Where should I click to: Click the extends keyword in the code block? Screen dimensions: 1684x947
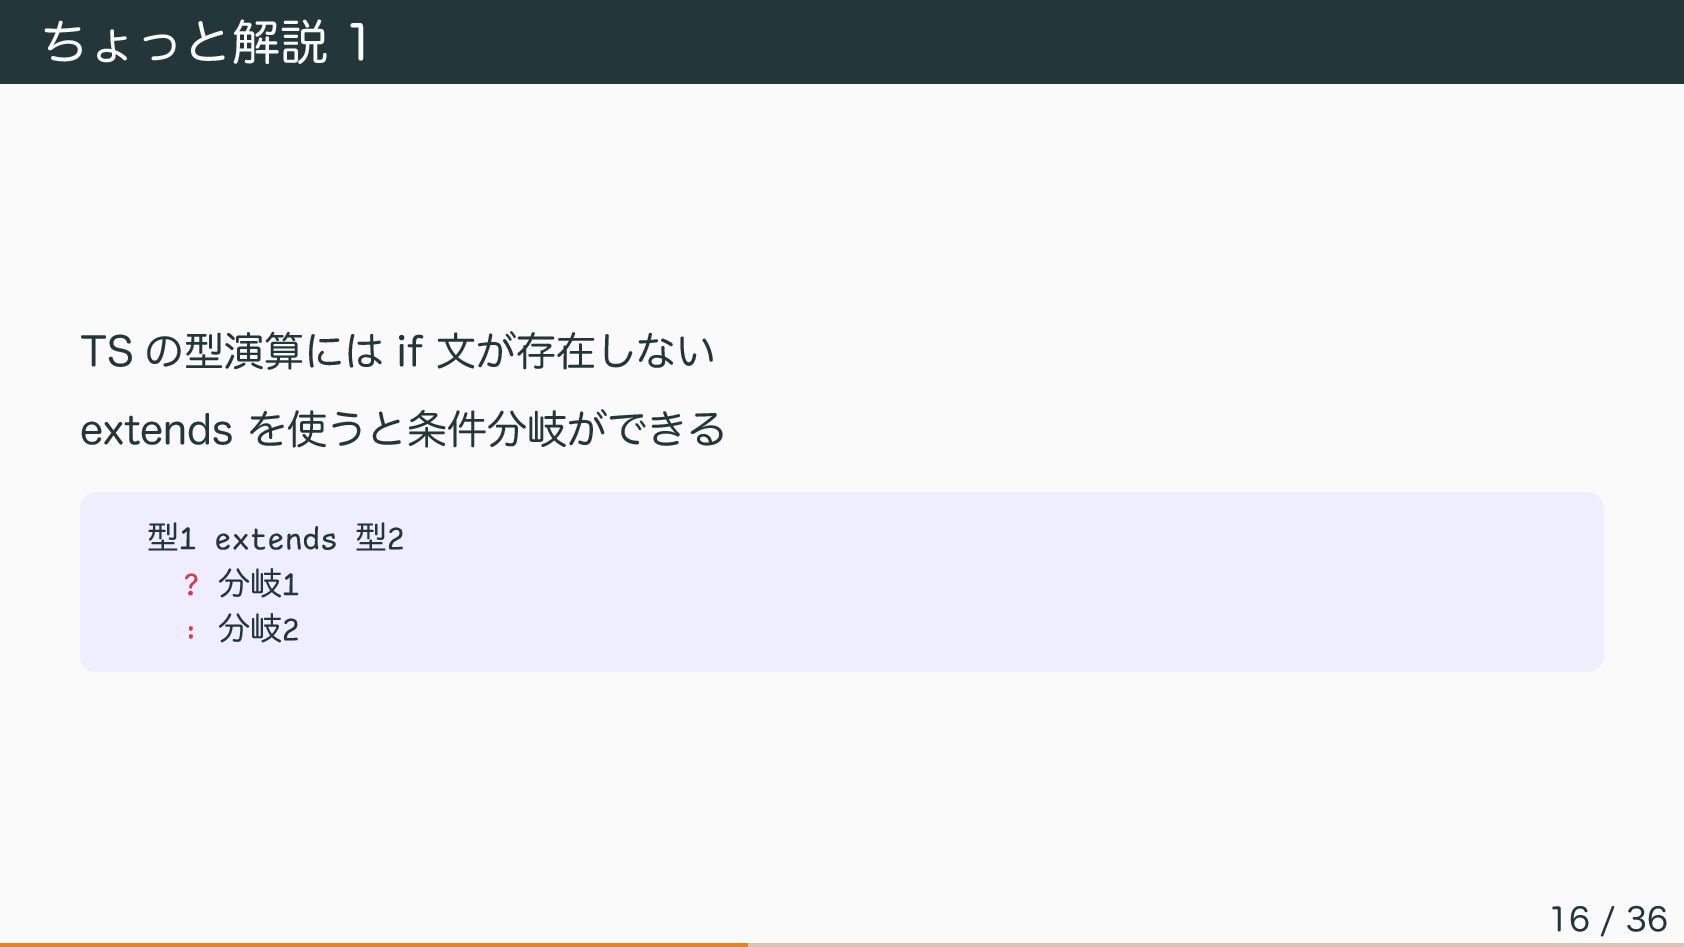[x=276, y=540]
